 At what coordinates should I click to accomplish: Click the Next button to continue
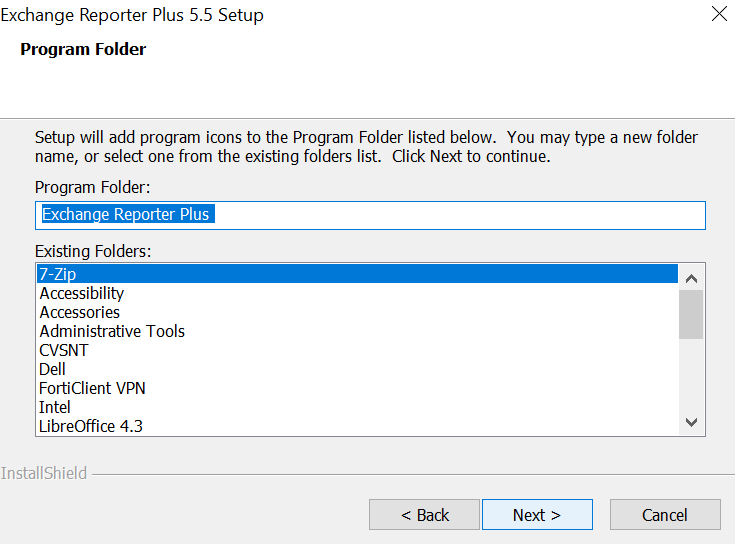tap(536, 515)
